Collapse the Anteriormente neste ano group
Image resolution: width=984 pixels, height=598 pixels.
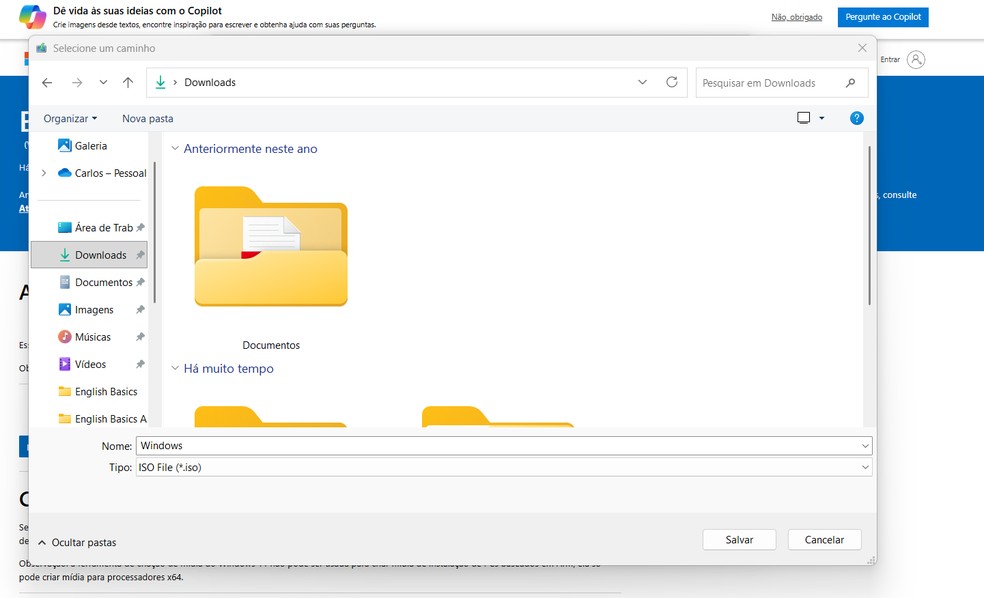click(176, 148)
